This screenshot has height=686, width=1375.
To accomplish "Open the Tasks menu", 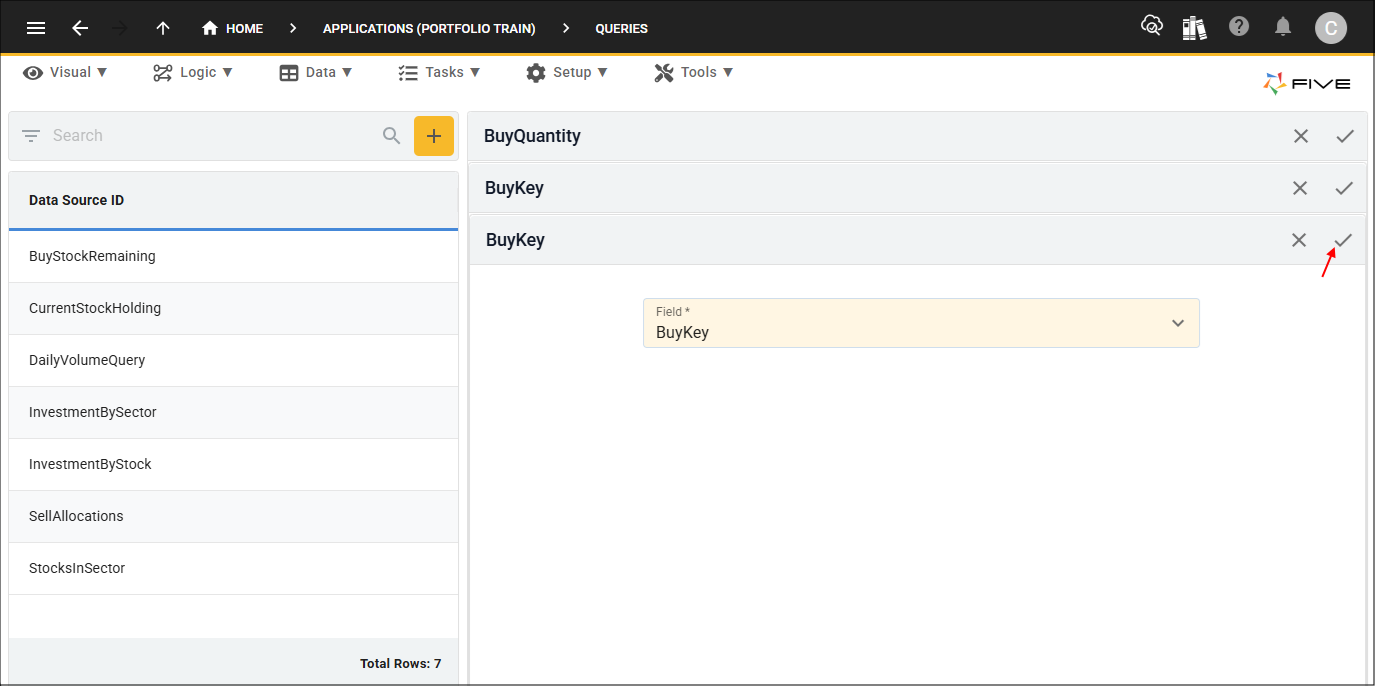I will click(439, 72).
